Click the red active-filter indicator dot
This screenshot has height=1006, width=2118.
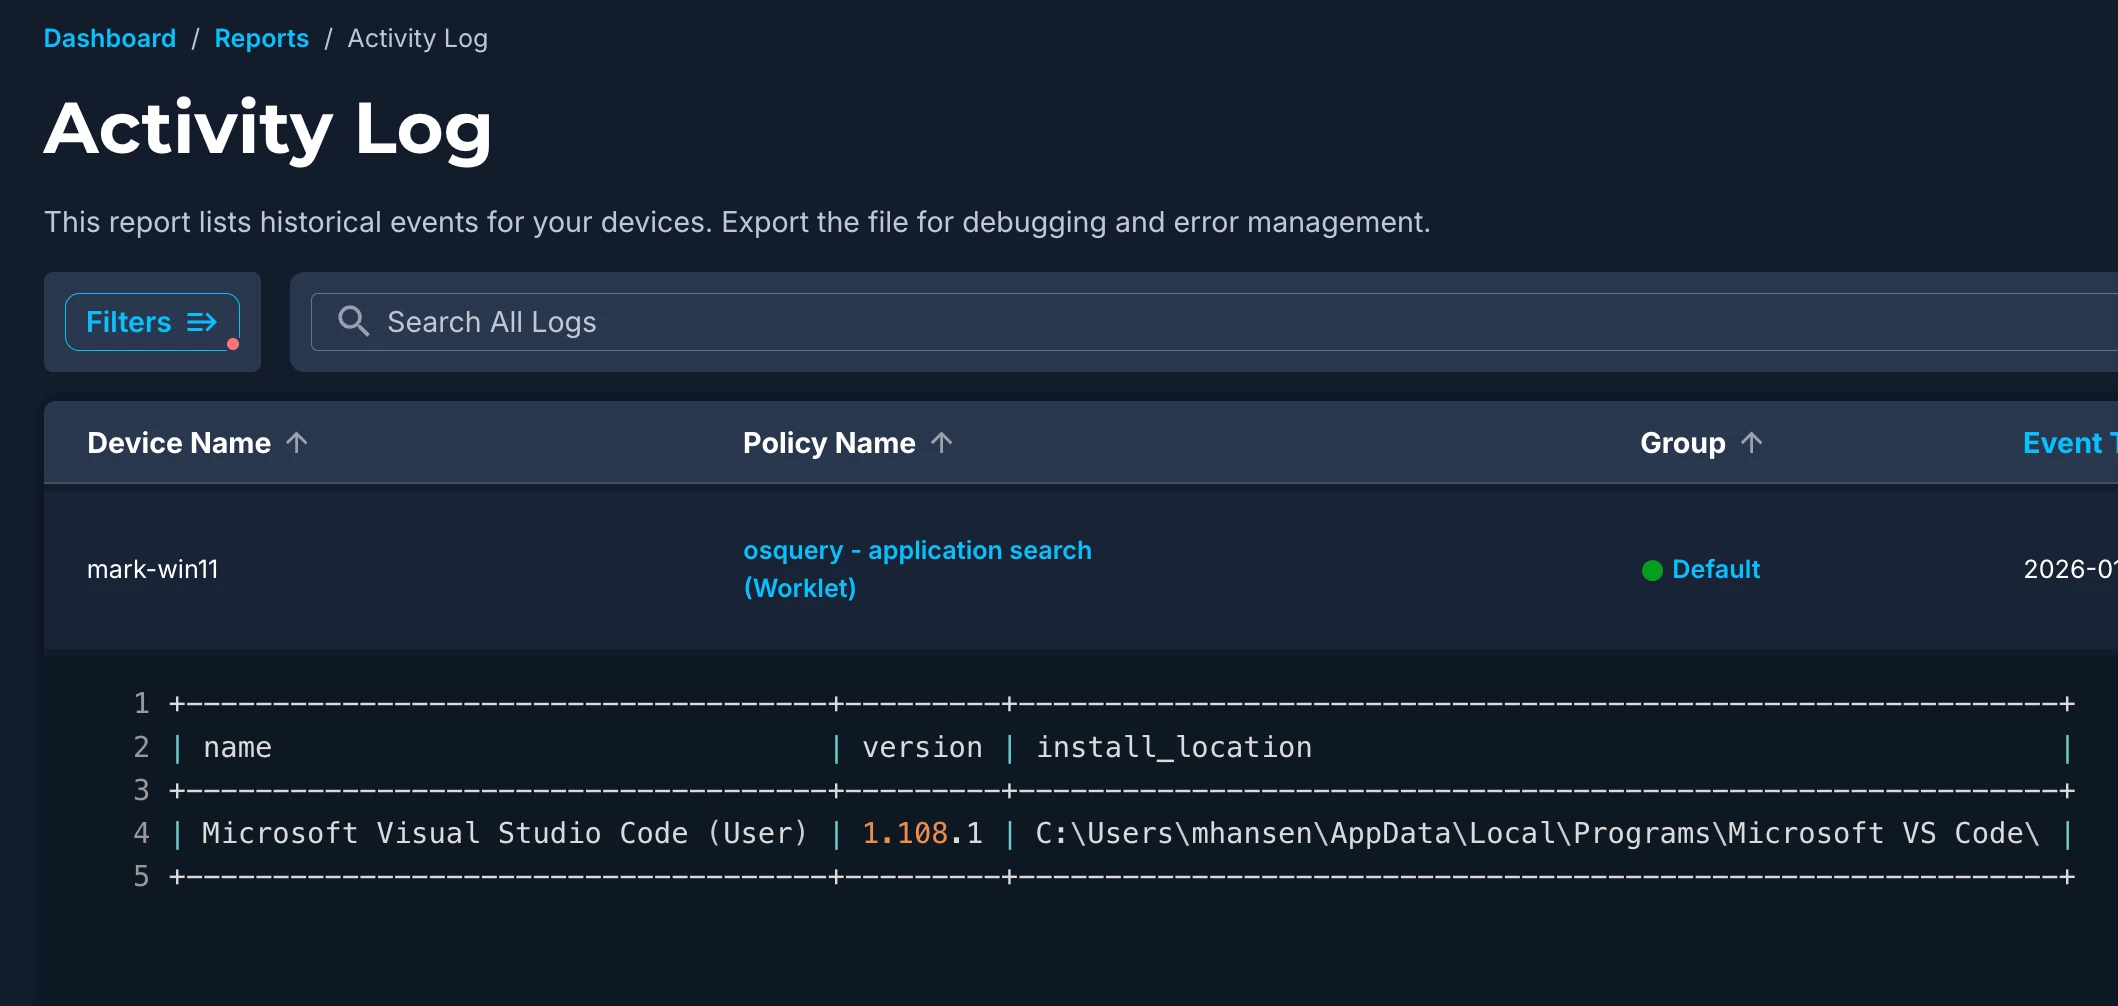[x=233, y=344]
